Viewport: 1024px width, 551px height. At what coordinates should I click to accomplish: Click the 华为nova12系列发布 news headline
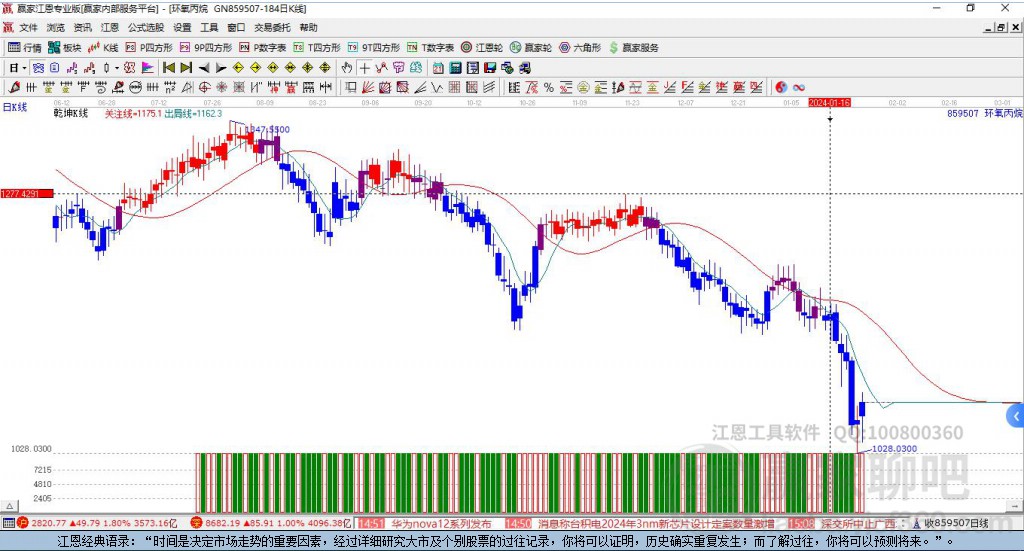(x=440, y=523)
